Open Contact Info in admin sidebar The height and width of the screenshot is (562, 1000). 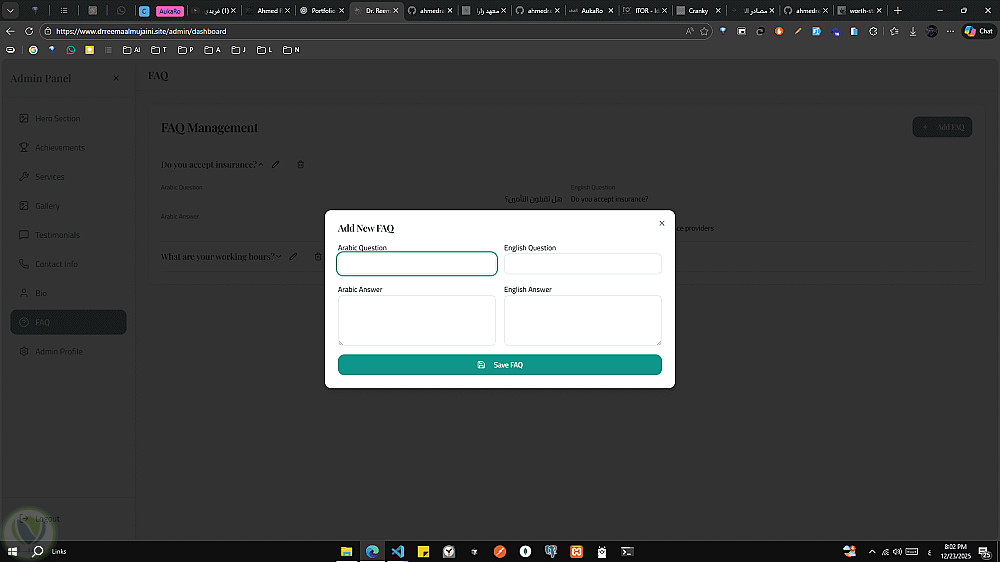[x=68, y=264]
